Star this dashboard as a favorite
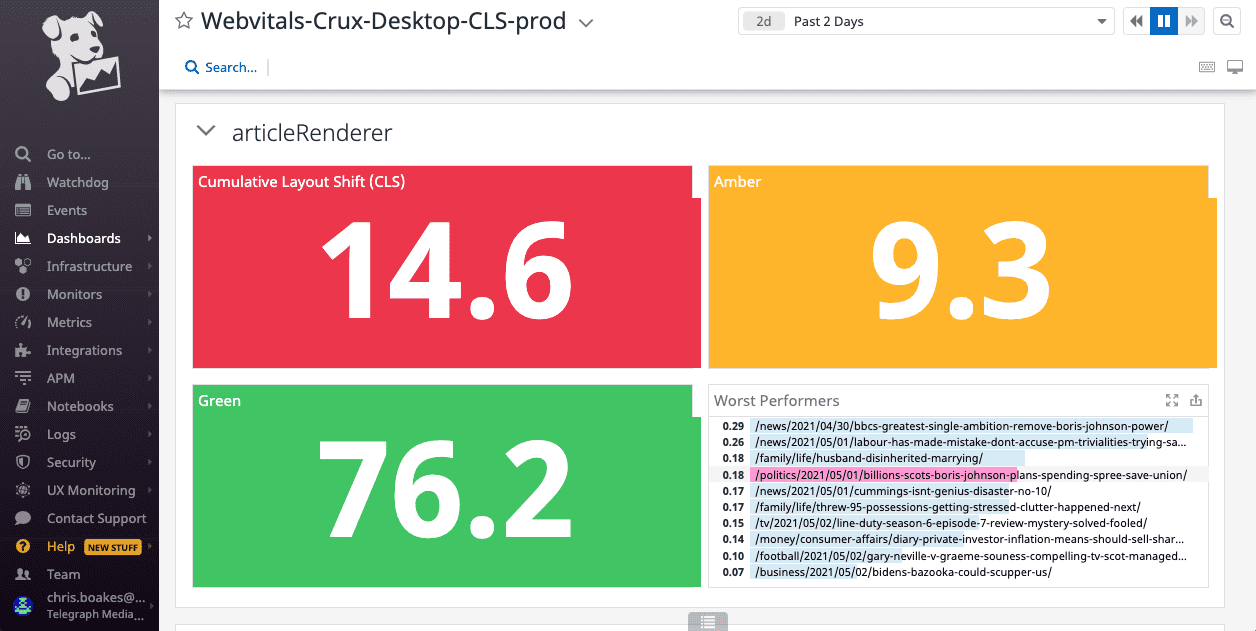The image size is (1256, 631). (183, 20)
